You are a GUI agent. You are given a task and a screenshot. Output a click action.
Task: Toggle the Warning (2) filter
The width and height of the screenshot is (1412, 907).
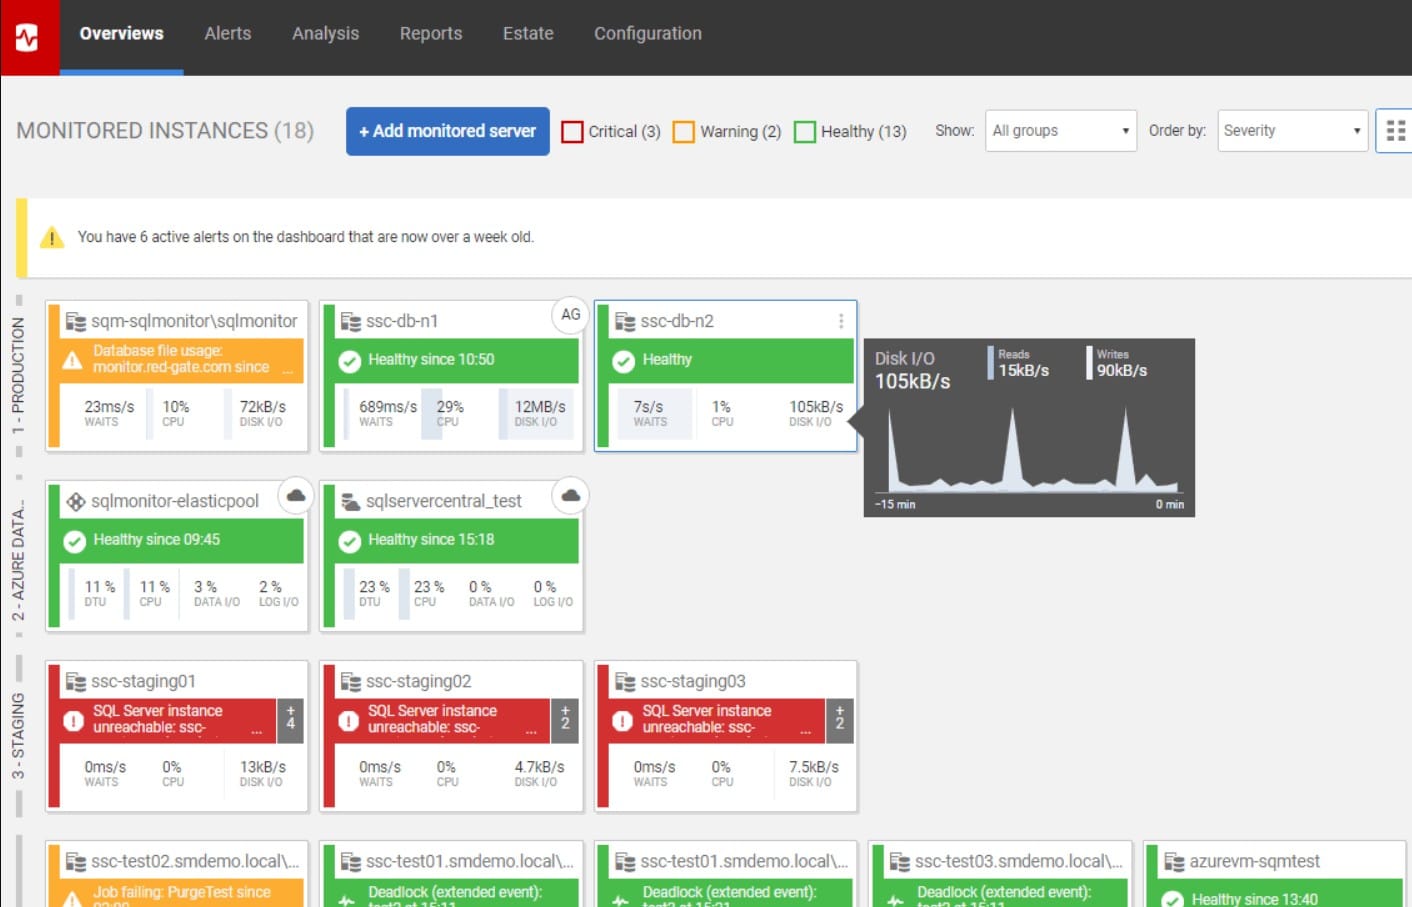click(684, 131)
